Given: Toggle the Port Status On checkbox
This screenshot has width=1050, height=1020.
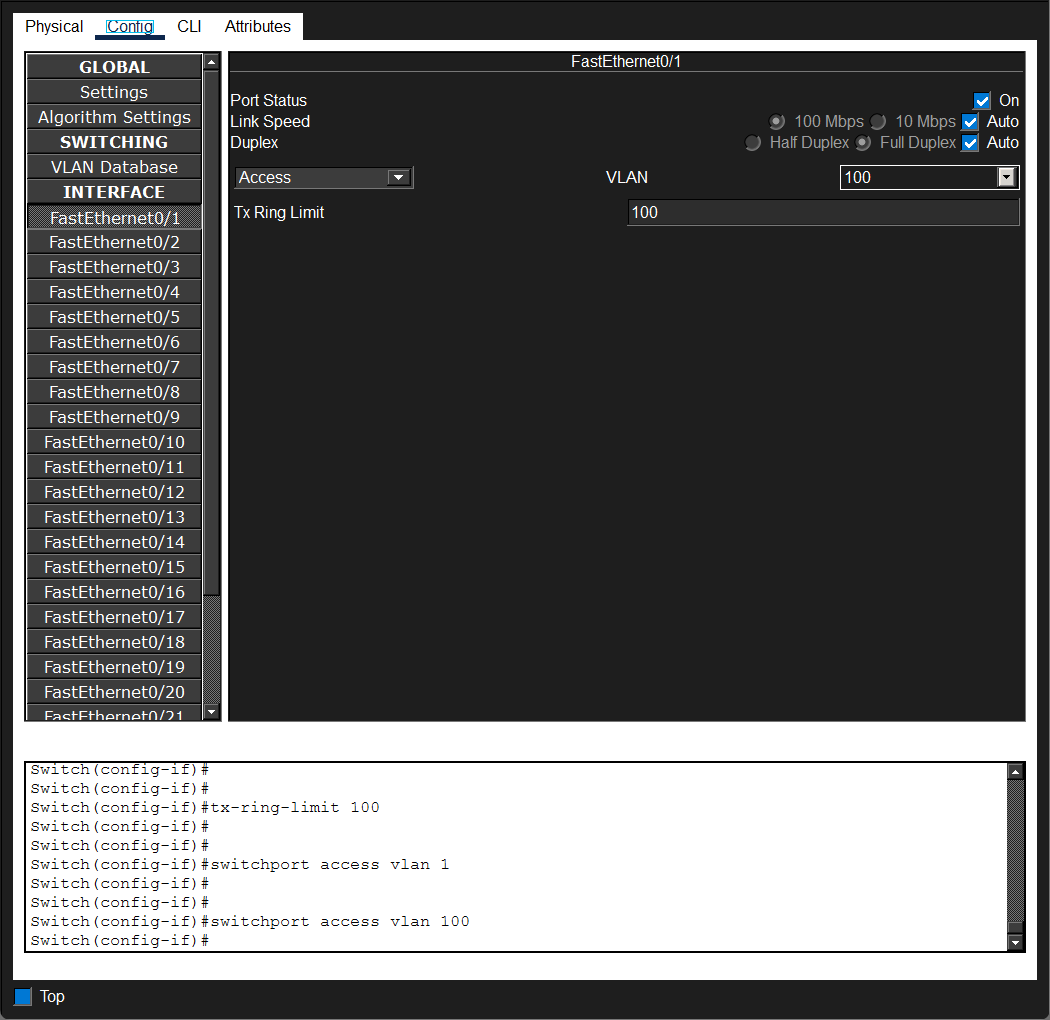Looking at the screenshot, I should click(982, 100).
